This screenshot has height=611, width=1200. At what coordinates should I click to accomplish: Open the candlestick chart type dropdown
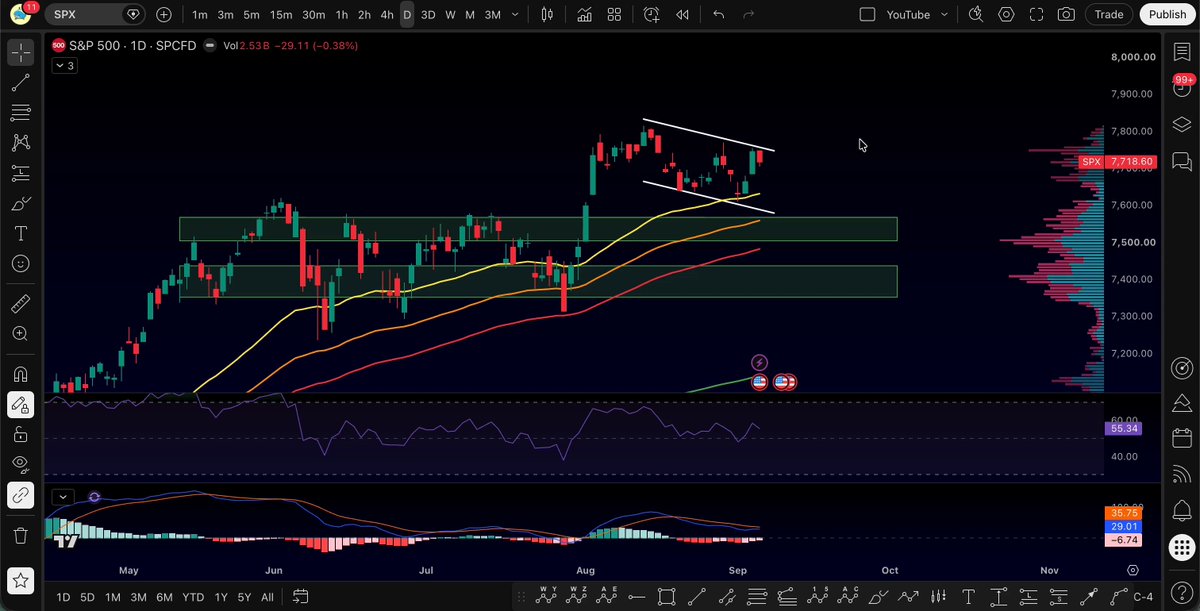(x=547, y=15)
